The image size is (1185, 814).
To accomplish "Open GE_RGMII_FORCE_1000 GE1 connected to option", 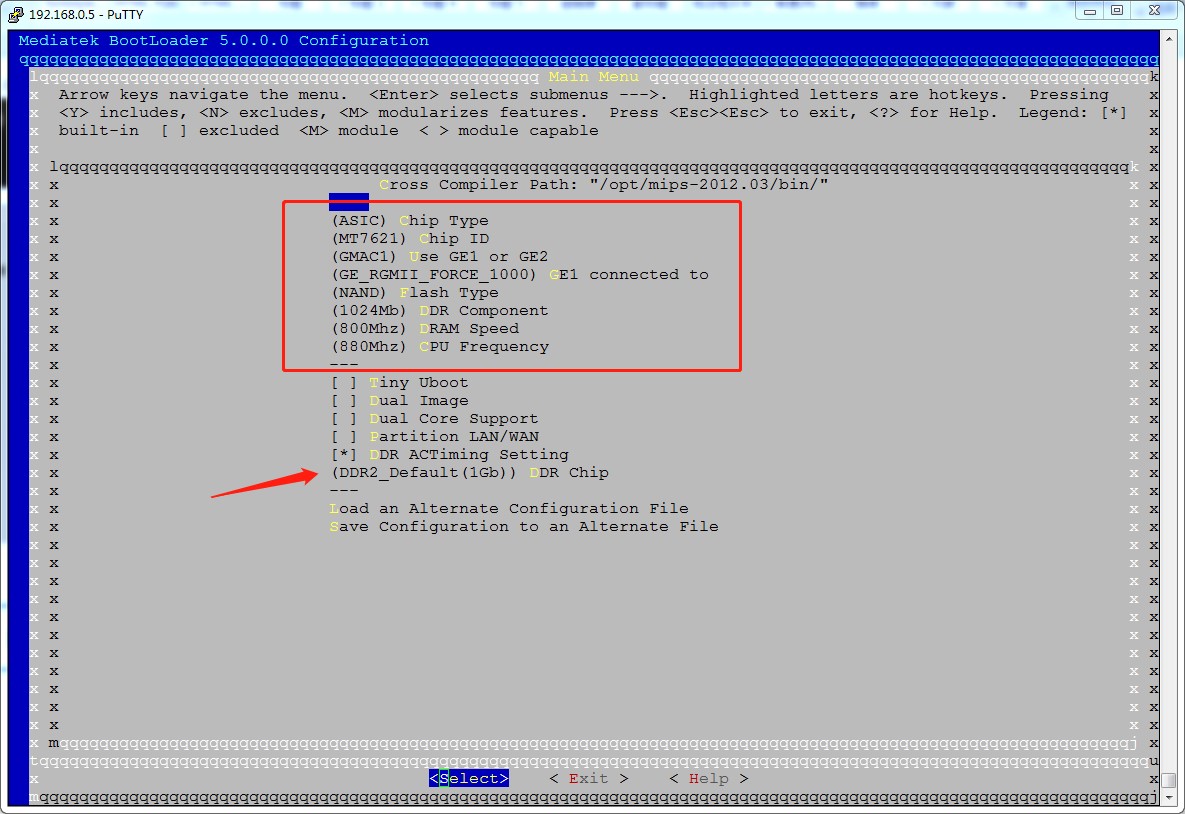I will [x=520, y=275].
